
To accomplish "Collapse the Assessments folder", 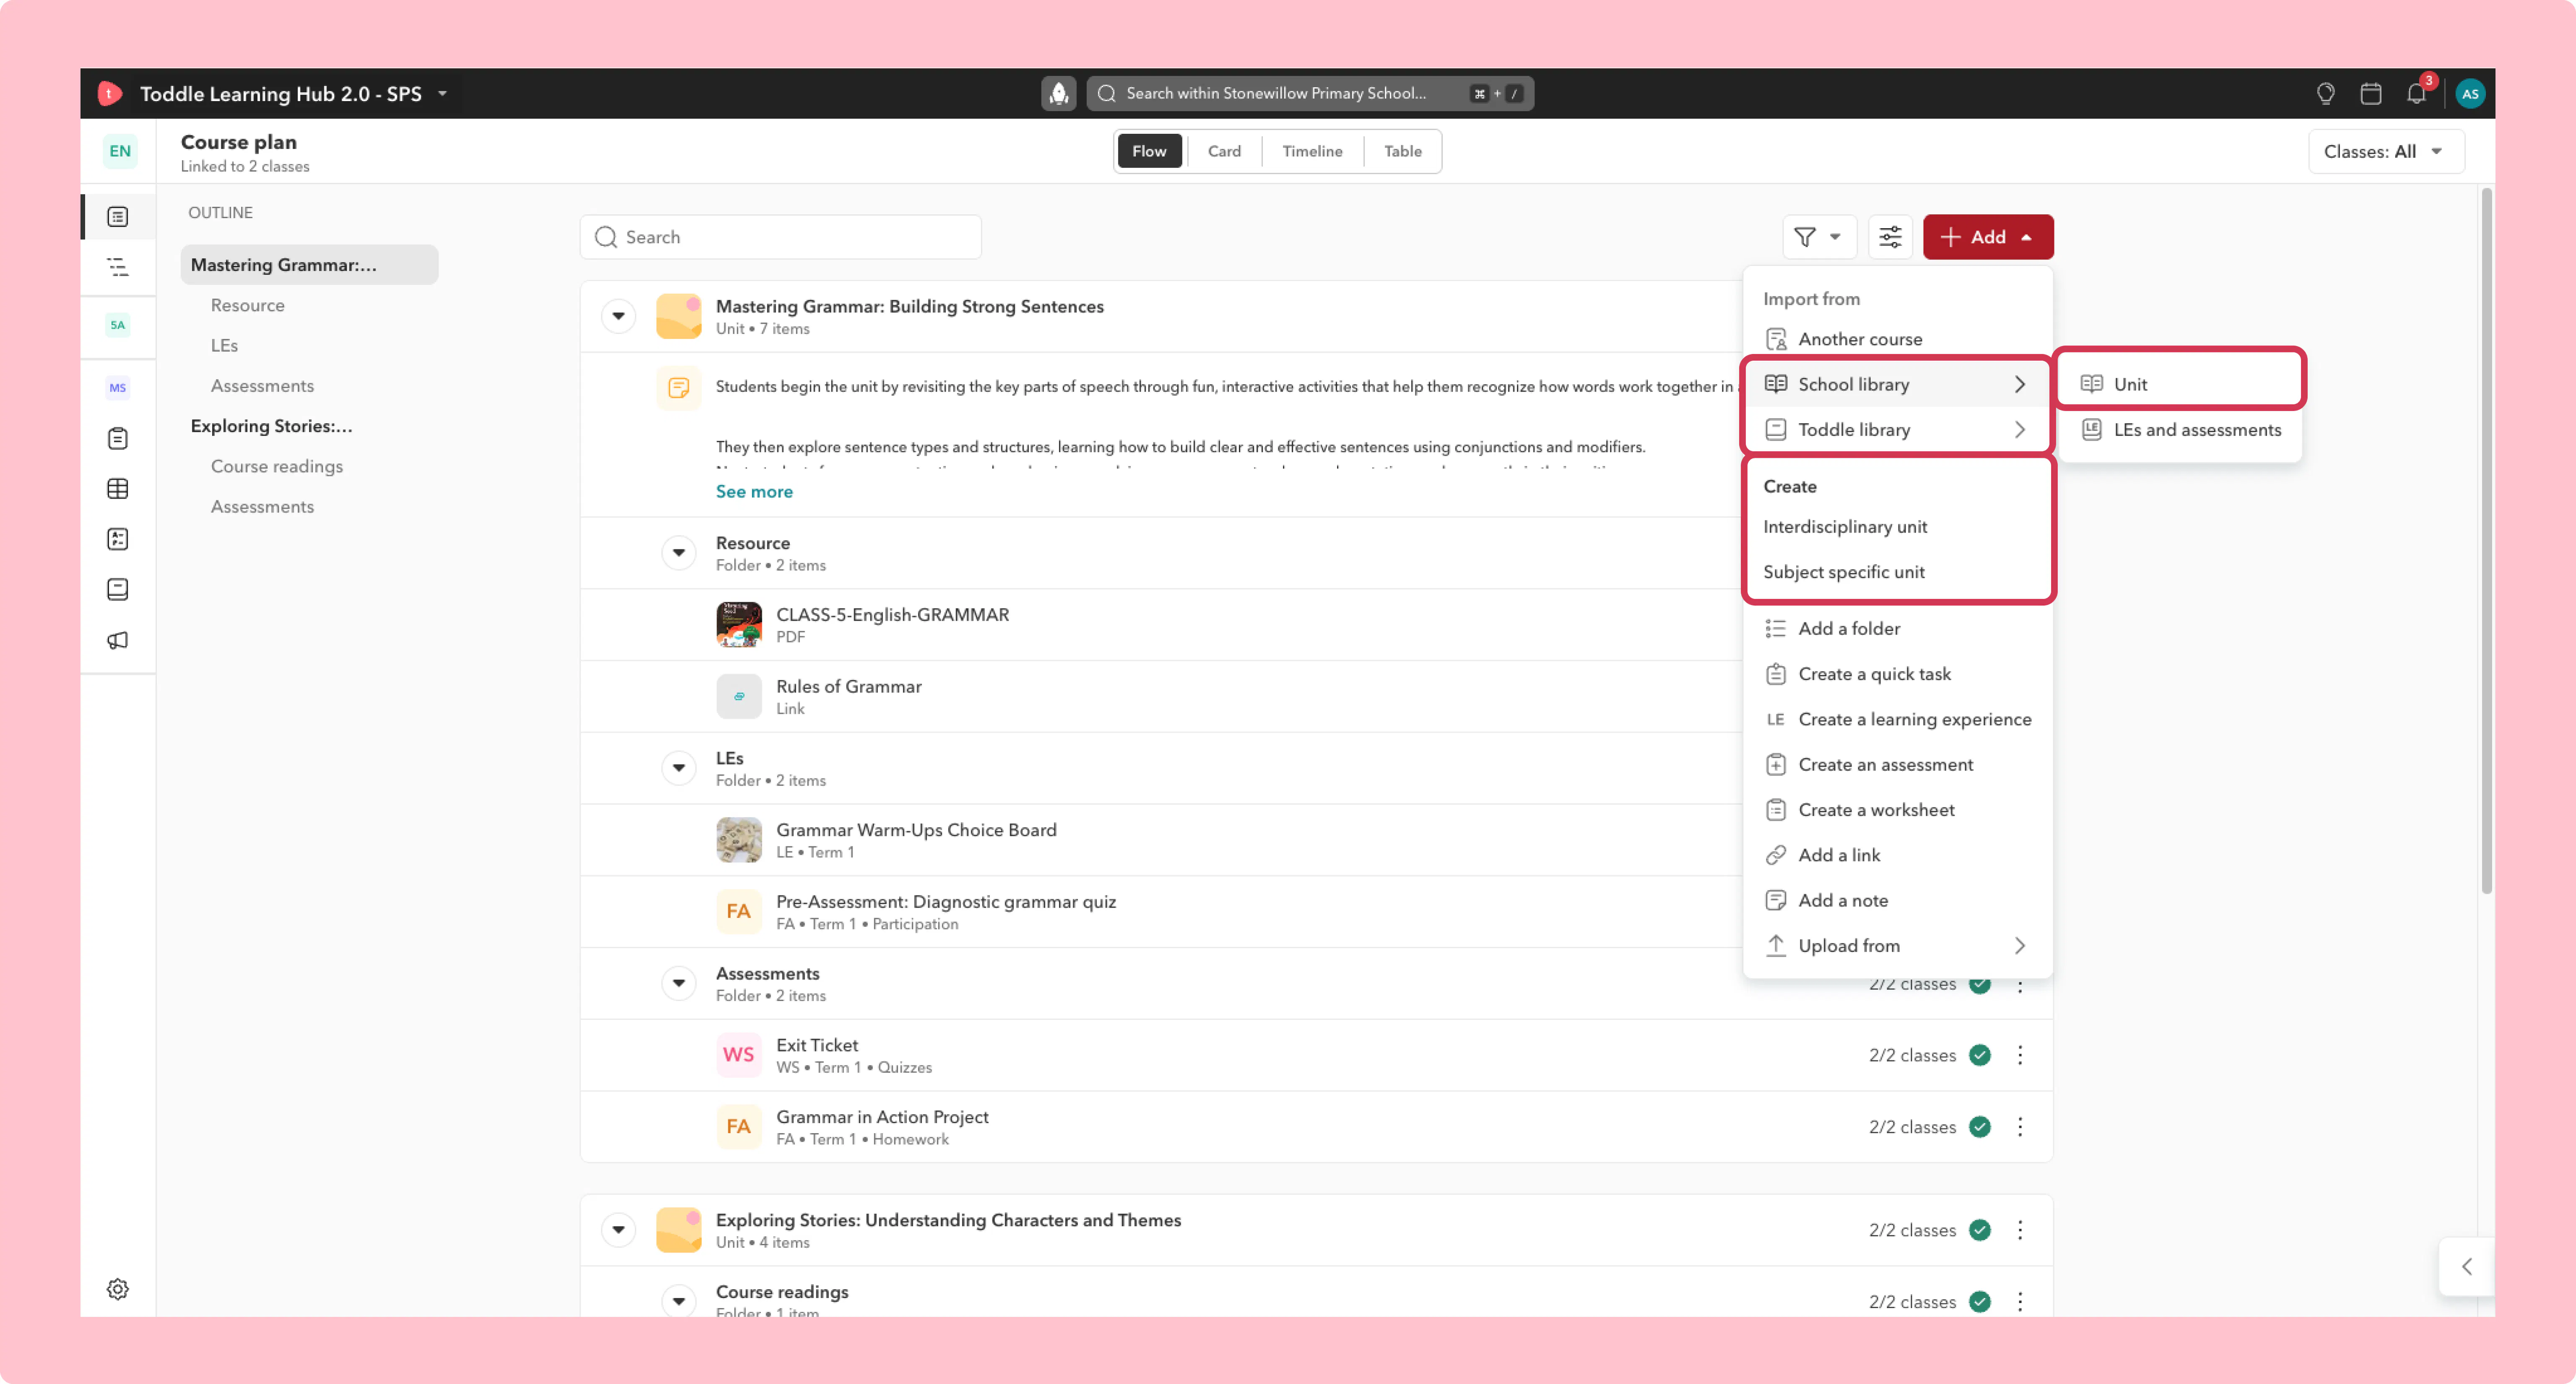I will [x=679, y=983].
